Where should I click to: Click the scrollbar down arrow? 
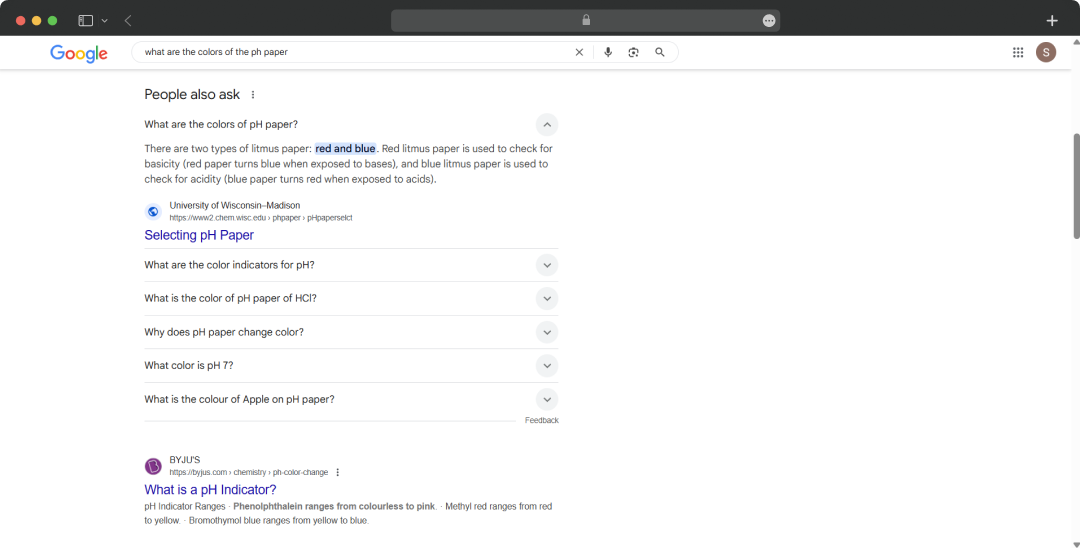1076,544
